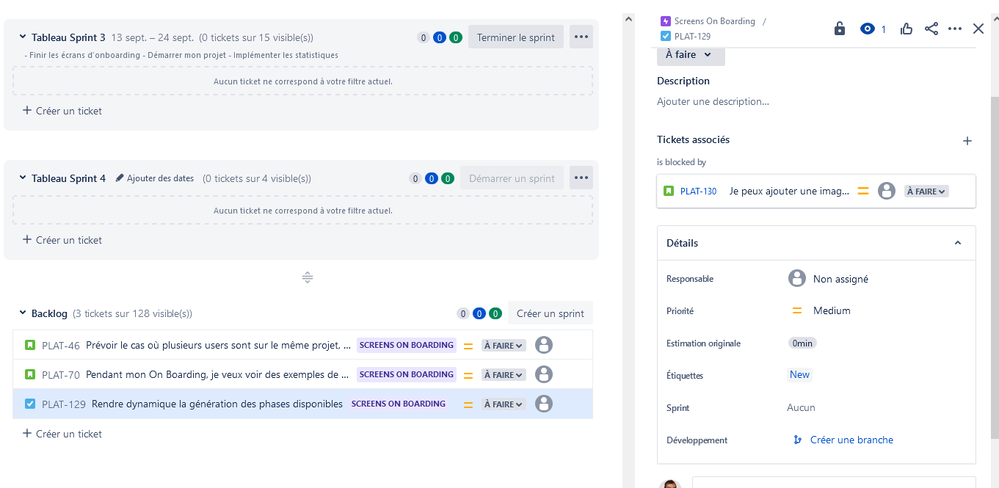The image size is (999, 488).
Task: Click the Créer une branche link
Action: (851, 440)
